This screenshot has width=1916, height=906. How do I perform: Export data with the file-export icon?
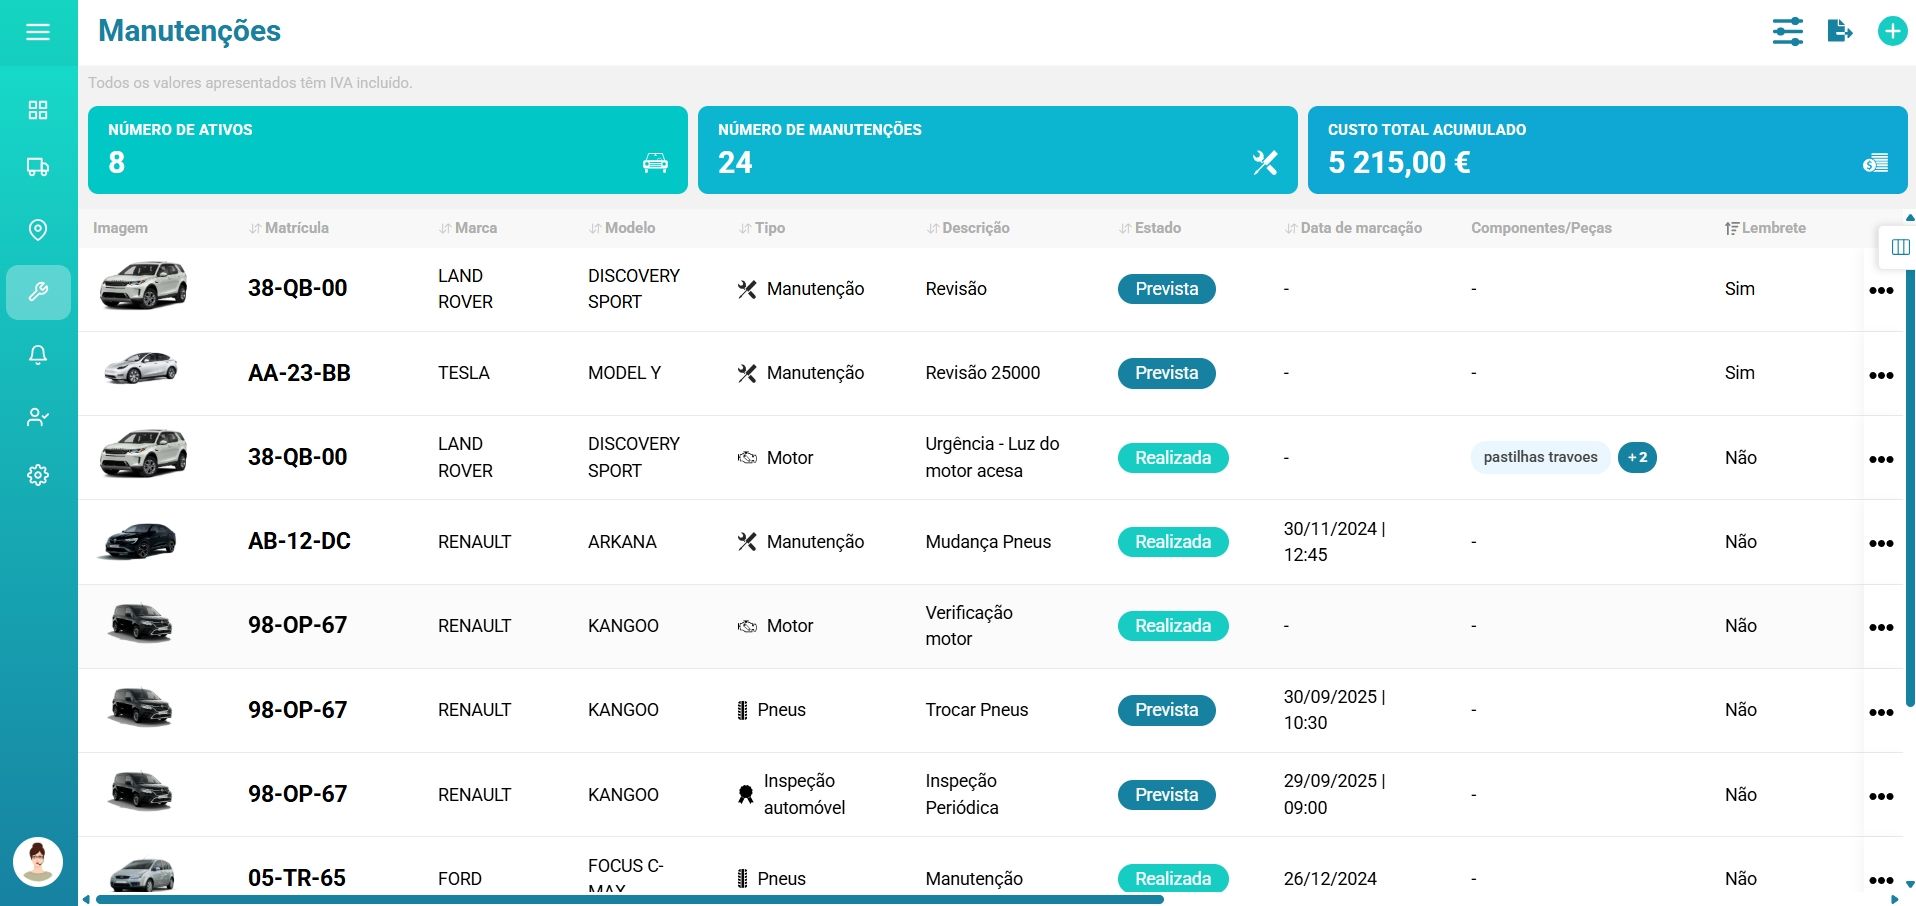(x=1842, y=31)
